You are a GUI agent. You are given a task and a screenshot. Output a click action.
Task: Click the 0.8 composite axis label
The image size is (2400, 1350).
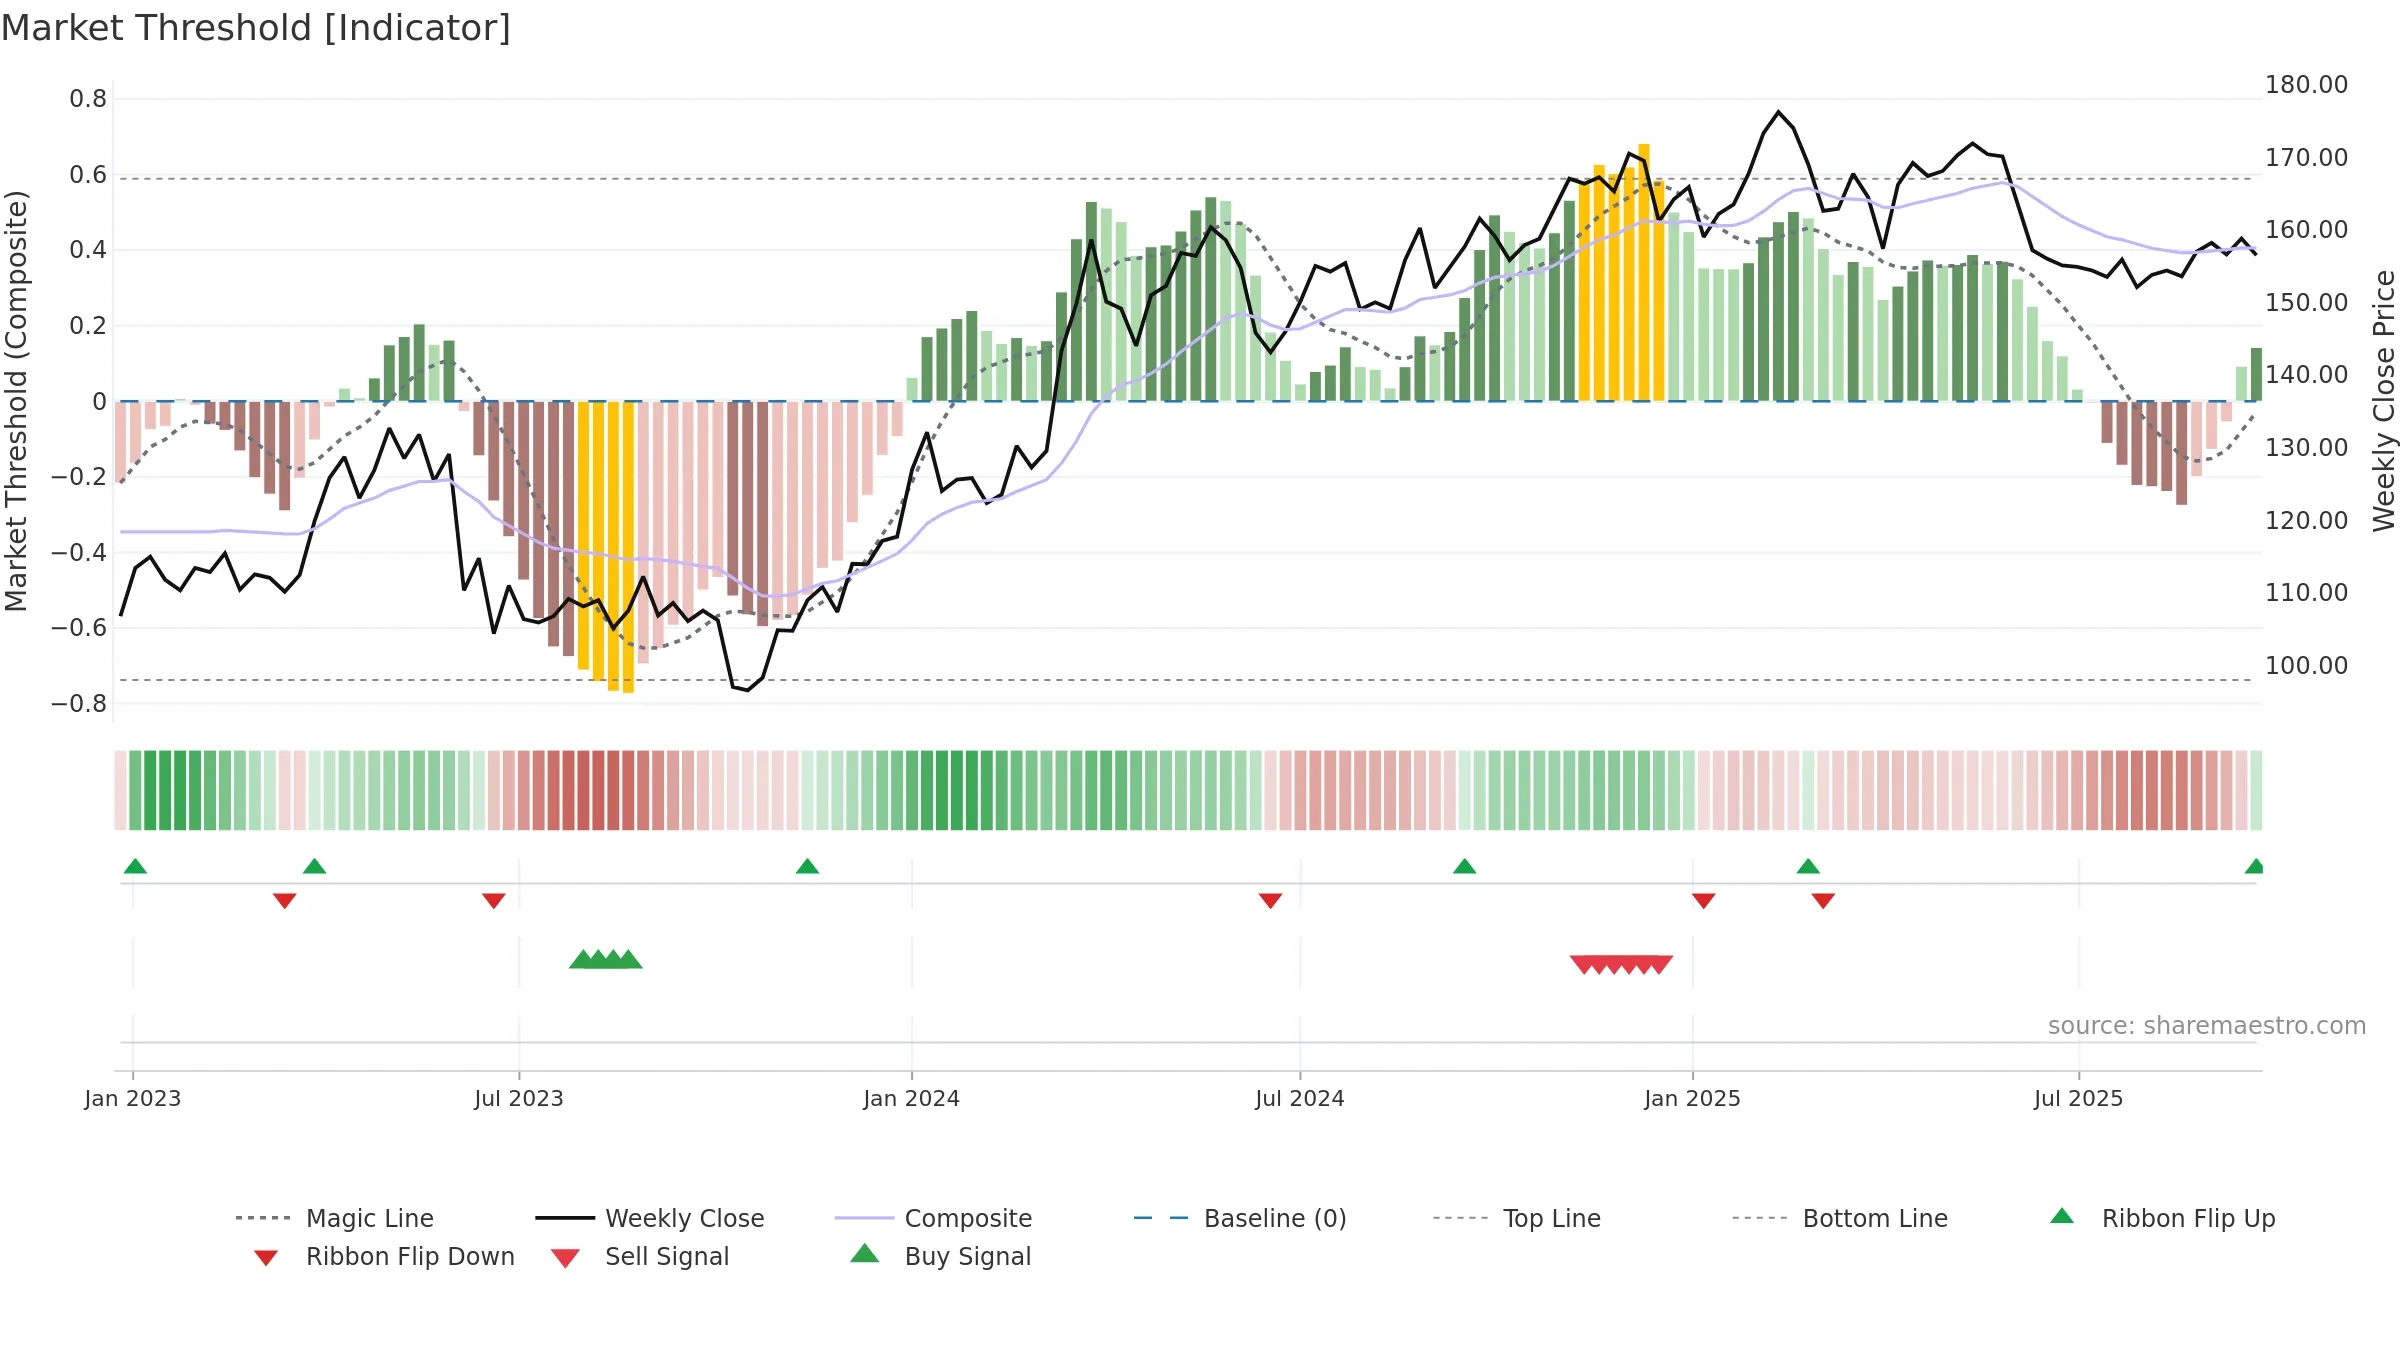point(88,99)
